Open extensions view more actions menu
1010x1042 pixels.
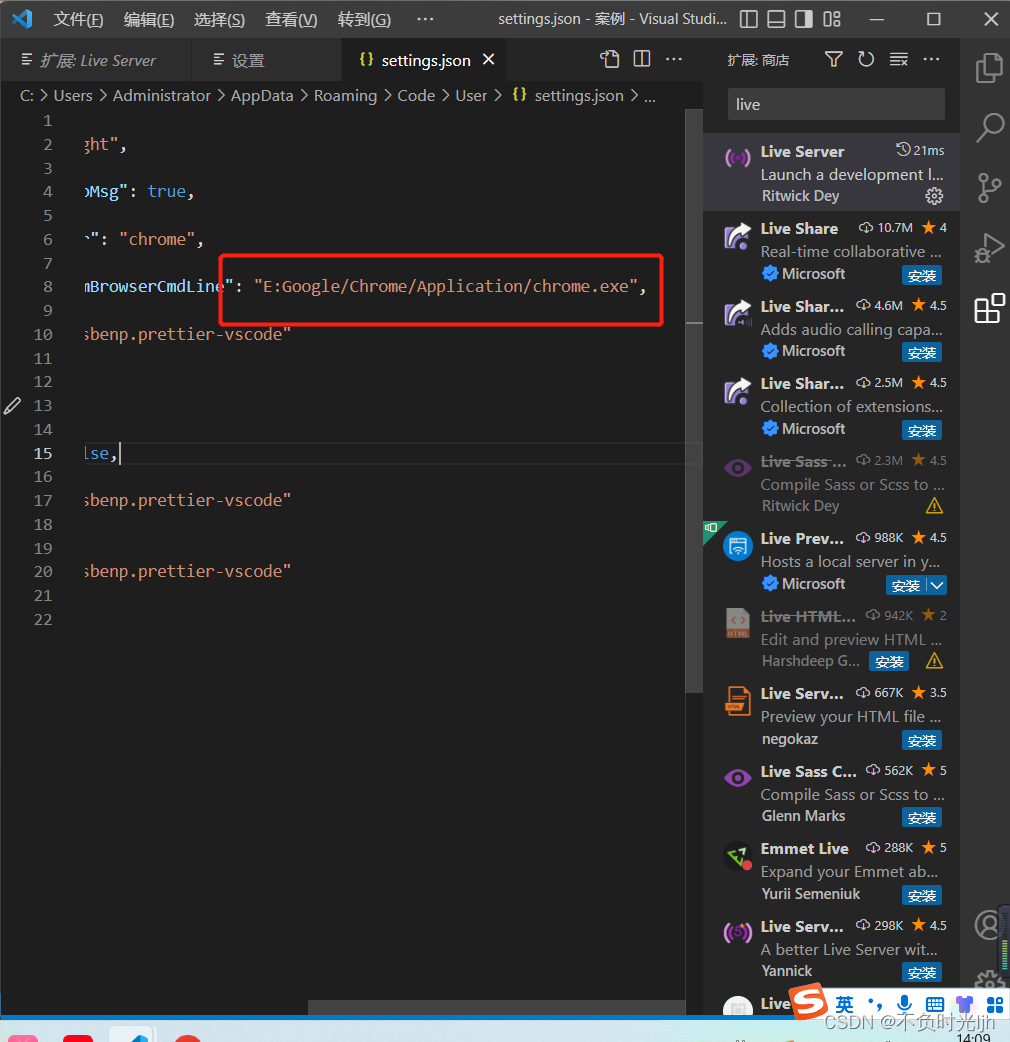pyautogui.click(x=932, y=60)
